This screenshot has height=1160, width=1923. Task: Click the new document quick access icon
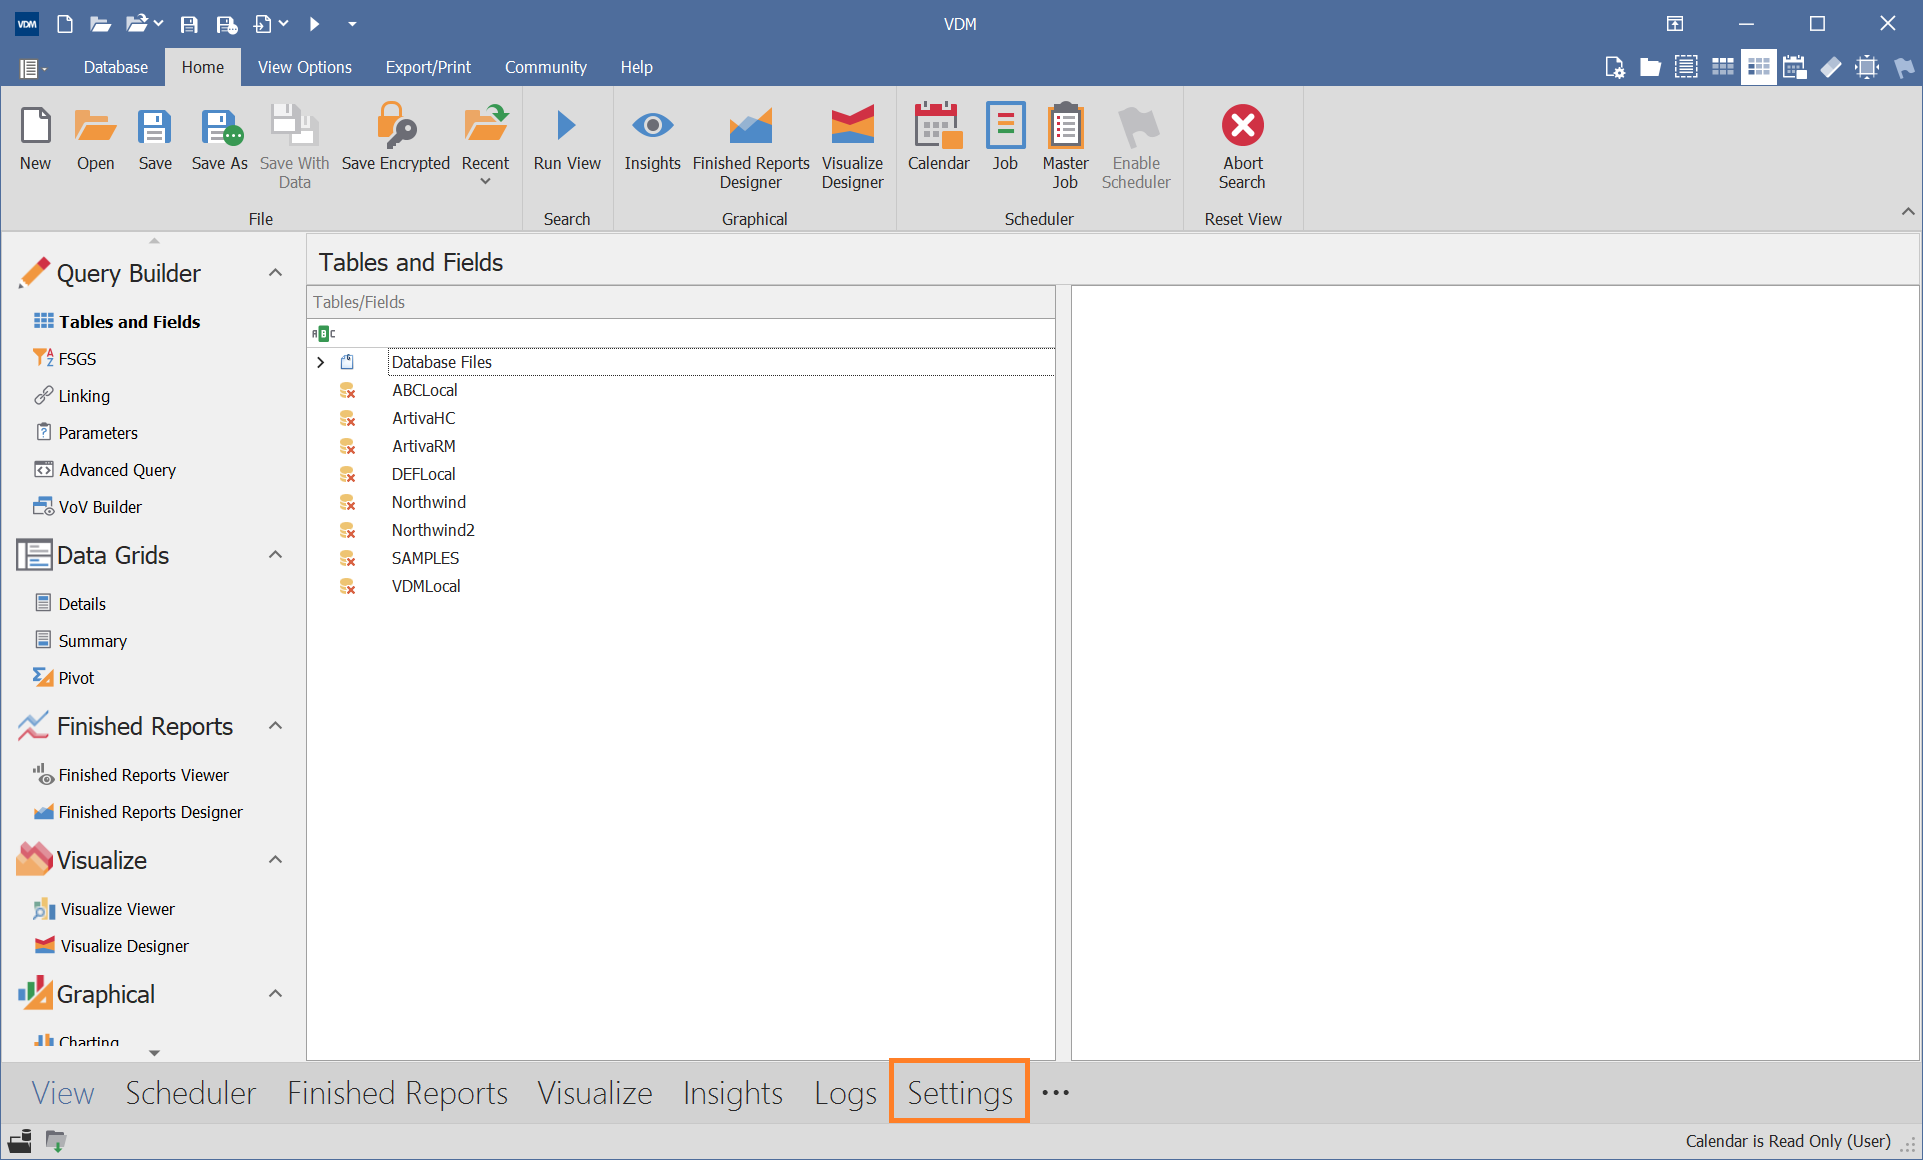click(65, 24)
